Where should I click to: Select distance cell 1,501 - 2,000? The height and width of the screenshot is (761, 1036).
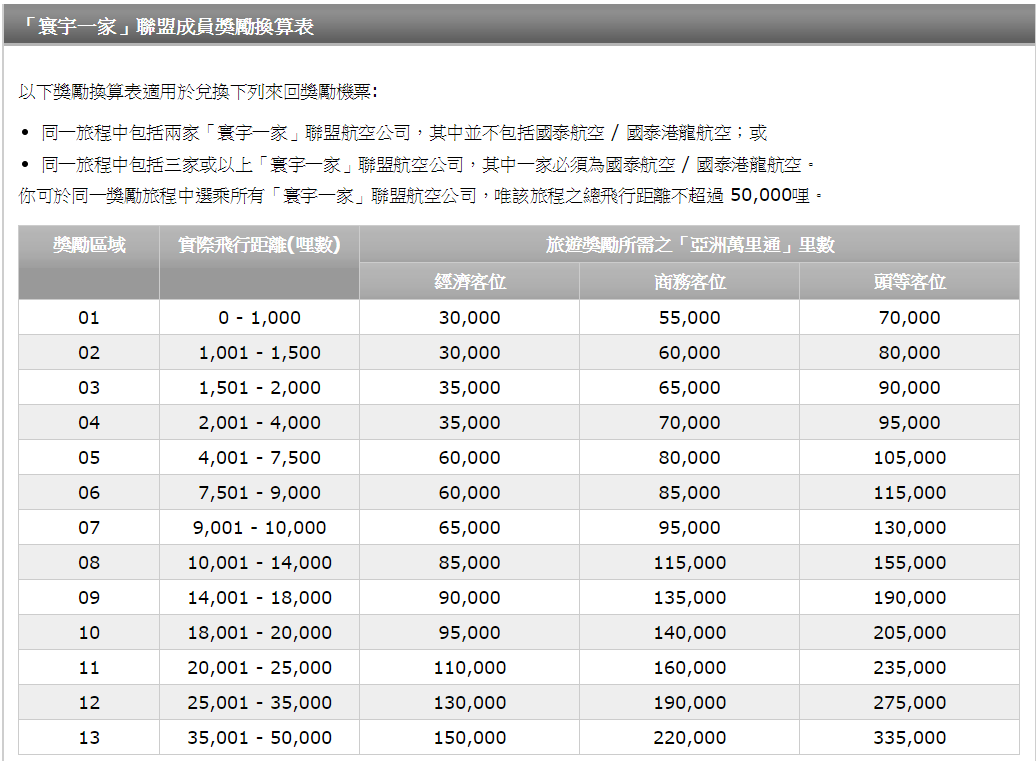tap(260, 388)
